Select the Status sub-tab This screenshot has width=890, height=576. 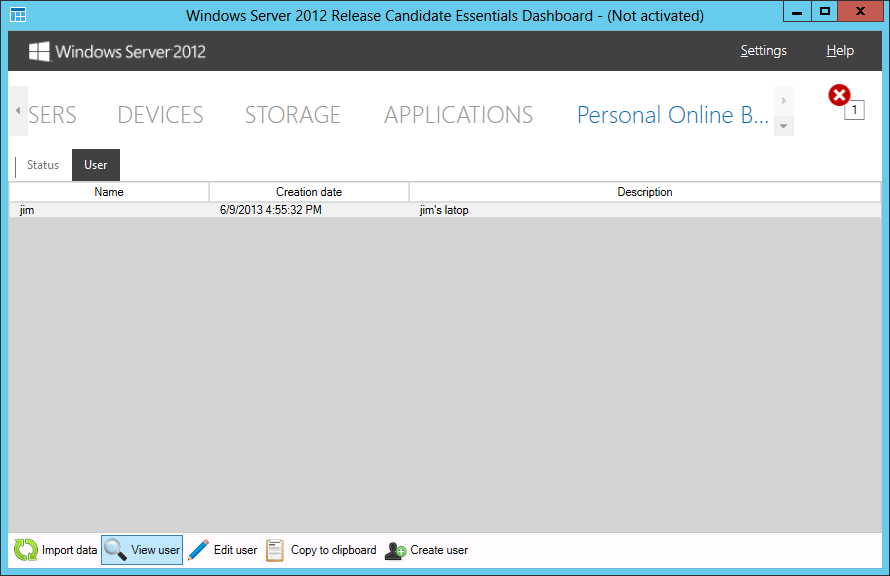[x=43, y=165]
